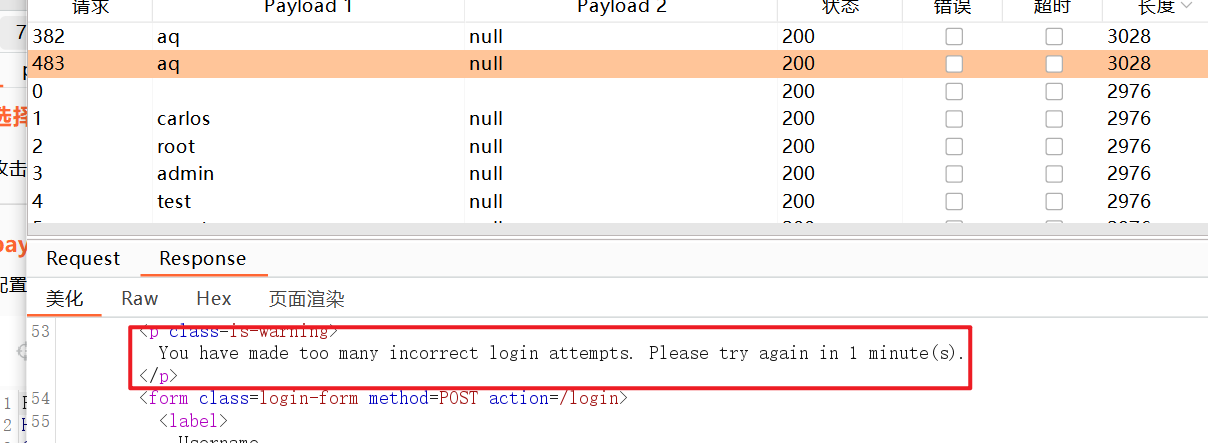Tick 超时 checkbox in carlos row
This screenshot has height=443, width=1208.
(1054, 119)
